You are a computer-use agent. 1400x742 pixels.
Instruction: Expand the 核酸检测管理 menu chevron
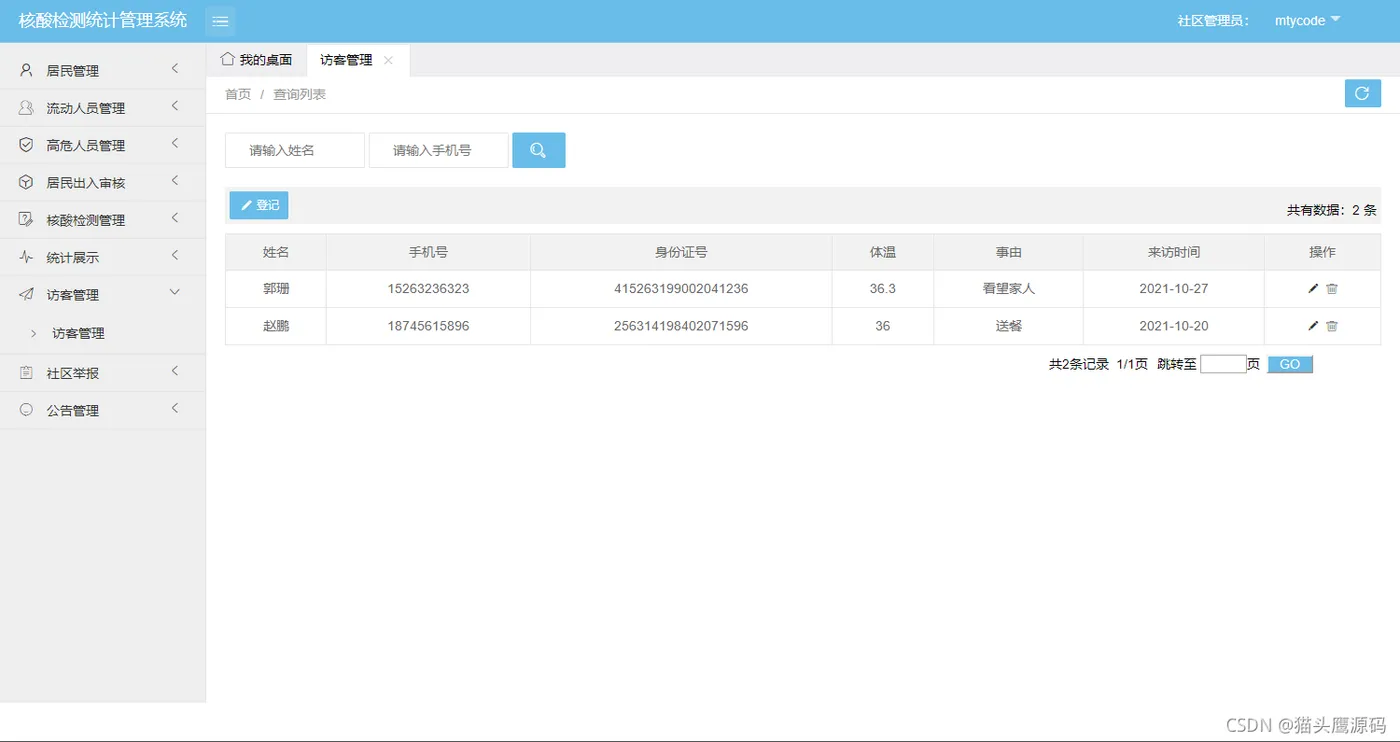coord(175,218)
